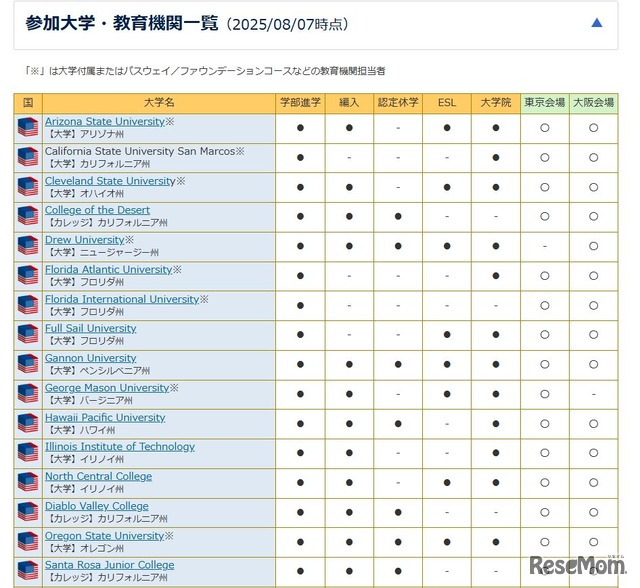The width and height of the screenshot is (640, 588).
Task: Click the 東京会場 column header
Action: 544,103
